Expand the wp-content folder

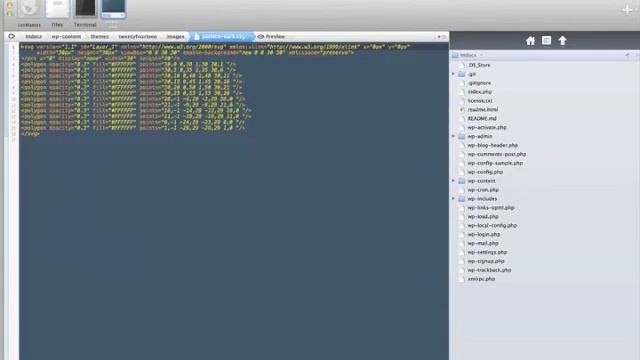coord(453,181)
